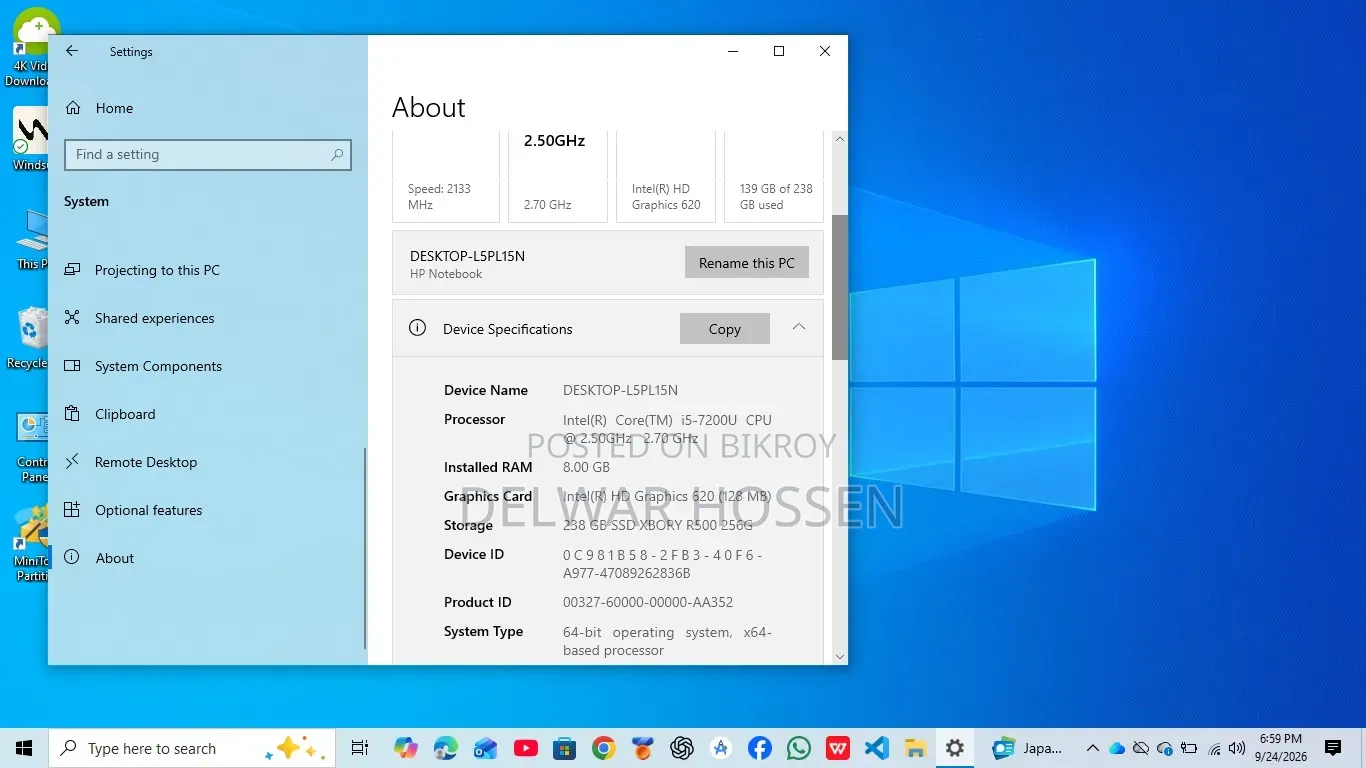
Task: Click the scrollbar down arrow in About
Action: (840, 657)
